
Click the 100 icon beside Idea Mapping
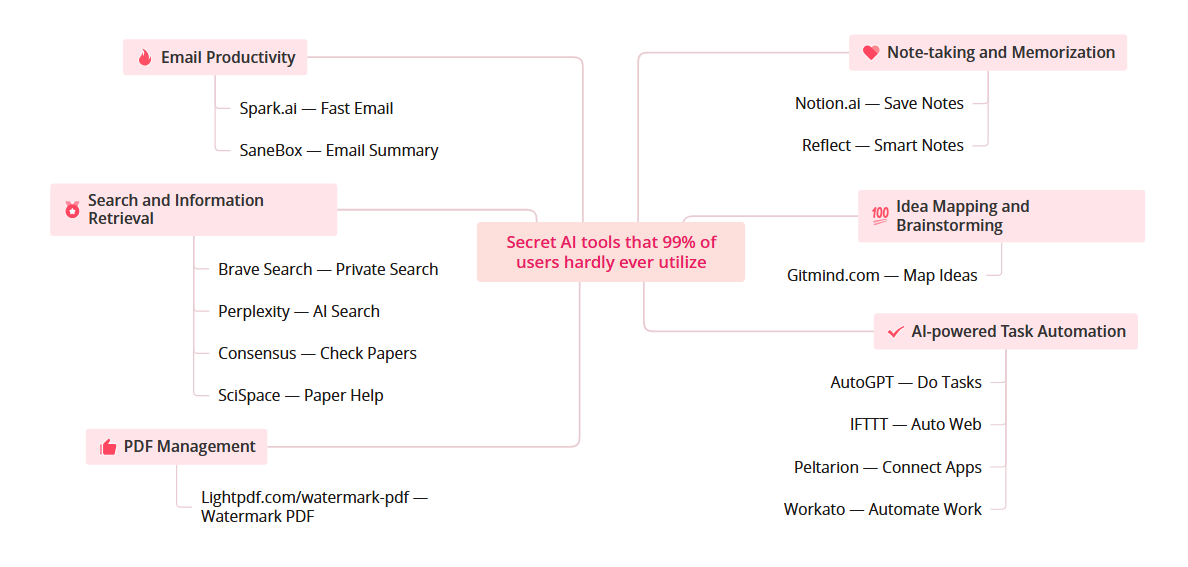tap(880, 215)
